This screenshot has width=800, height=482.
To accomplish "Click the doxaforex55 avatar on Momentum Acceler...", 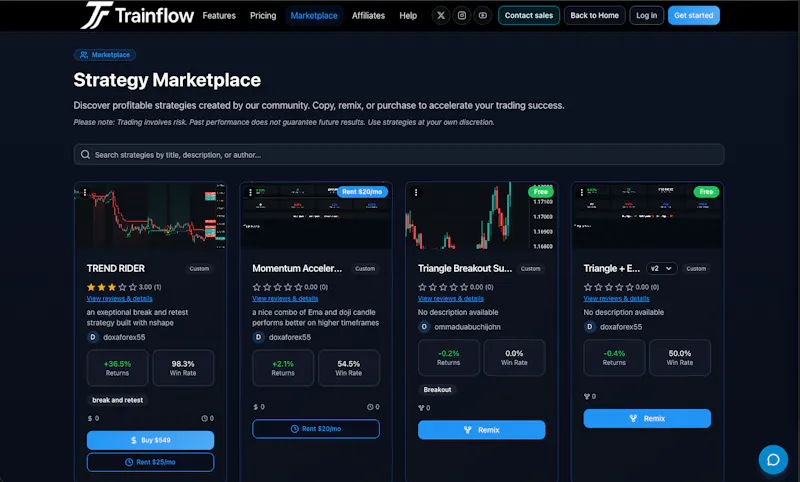I will tap(258, 337).
